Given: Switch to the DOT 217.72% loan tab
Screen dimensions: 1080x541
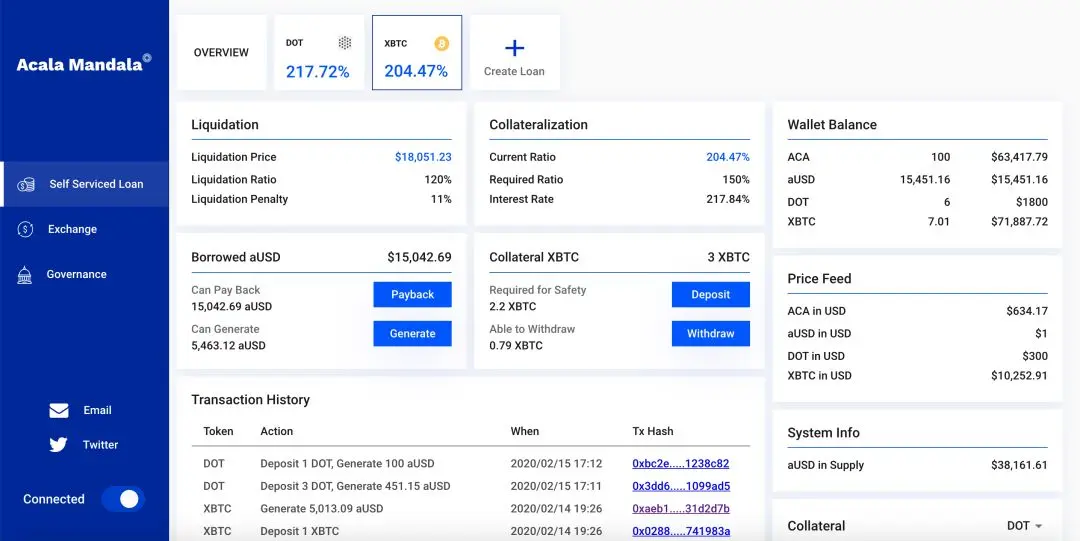Looking at the screenshot, I should point(319,52).
